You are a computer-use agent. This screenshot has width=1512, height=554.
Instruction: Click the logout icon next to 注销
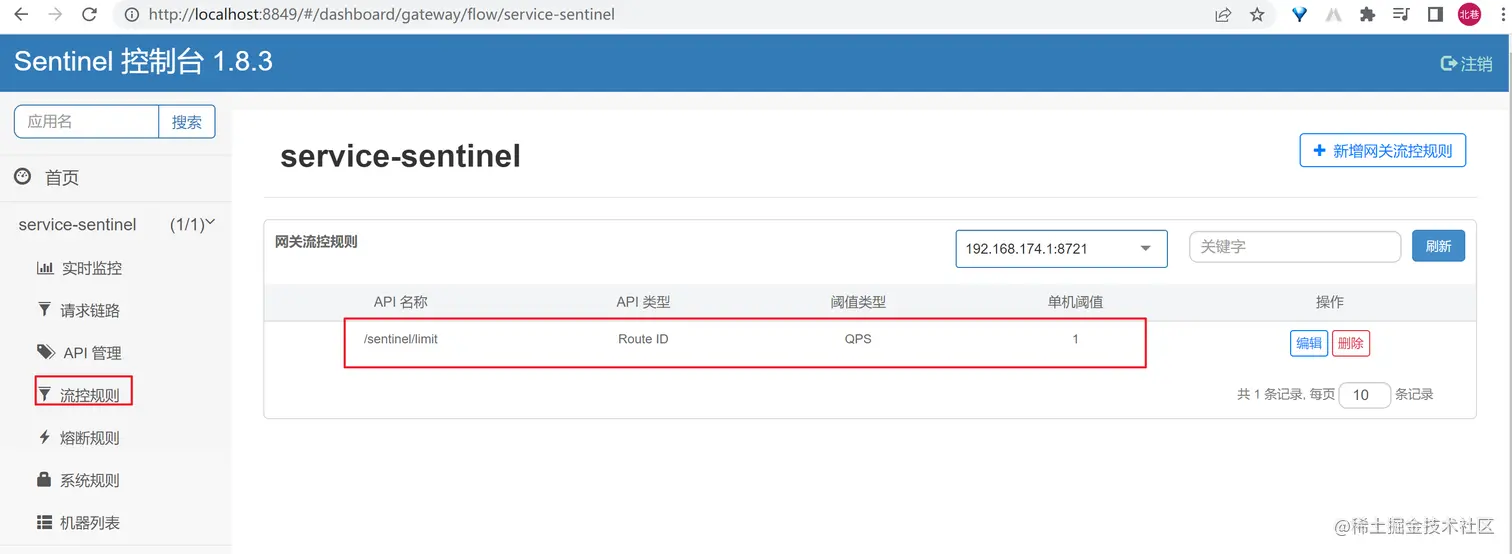click(1448, 63)
